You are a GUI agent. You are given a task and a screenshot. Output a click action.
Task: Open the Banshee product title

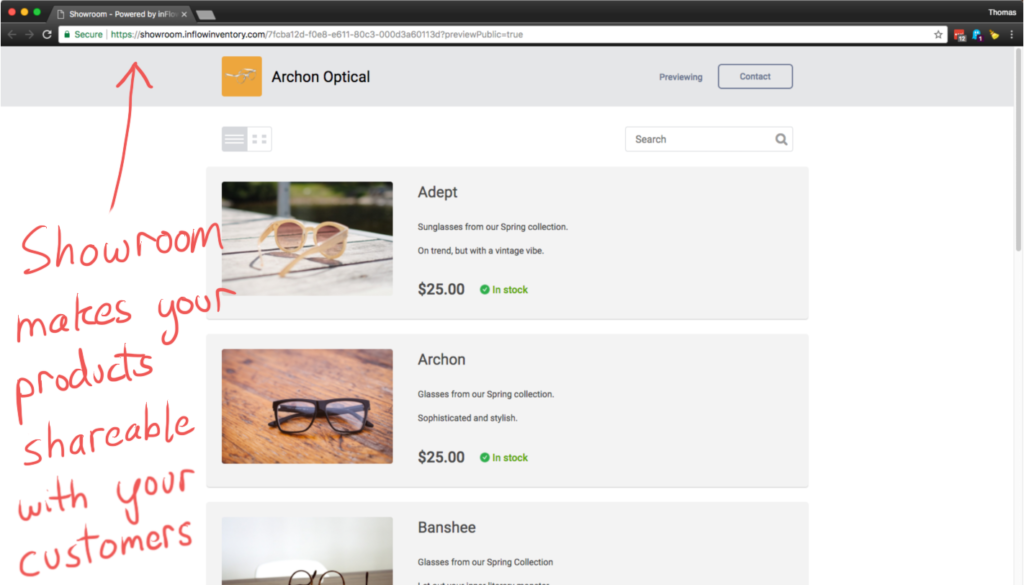click(x=447, y=528)
